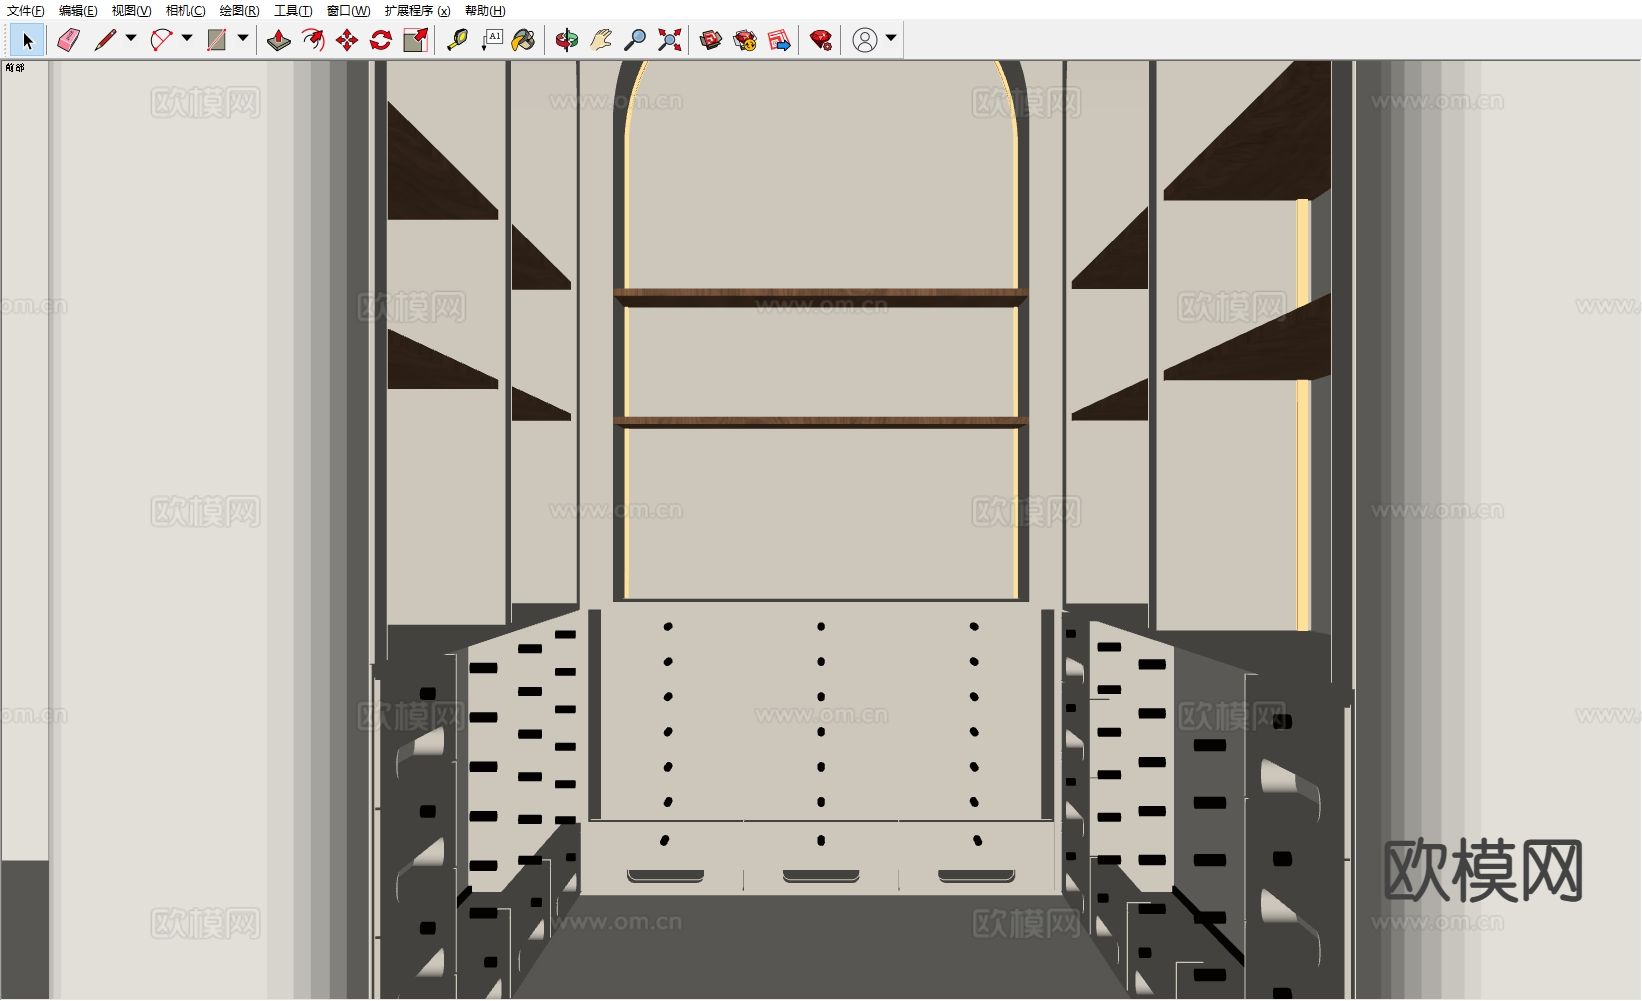Click the upper wooden shelf in the arched niche
The image size is (1642, 1001).
point(821,297)
